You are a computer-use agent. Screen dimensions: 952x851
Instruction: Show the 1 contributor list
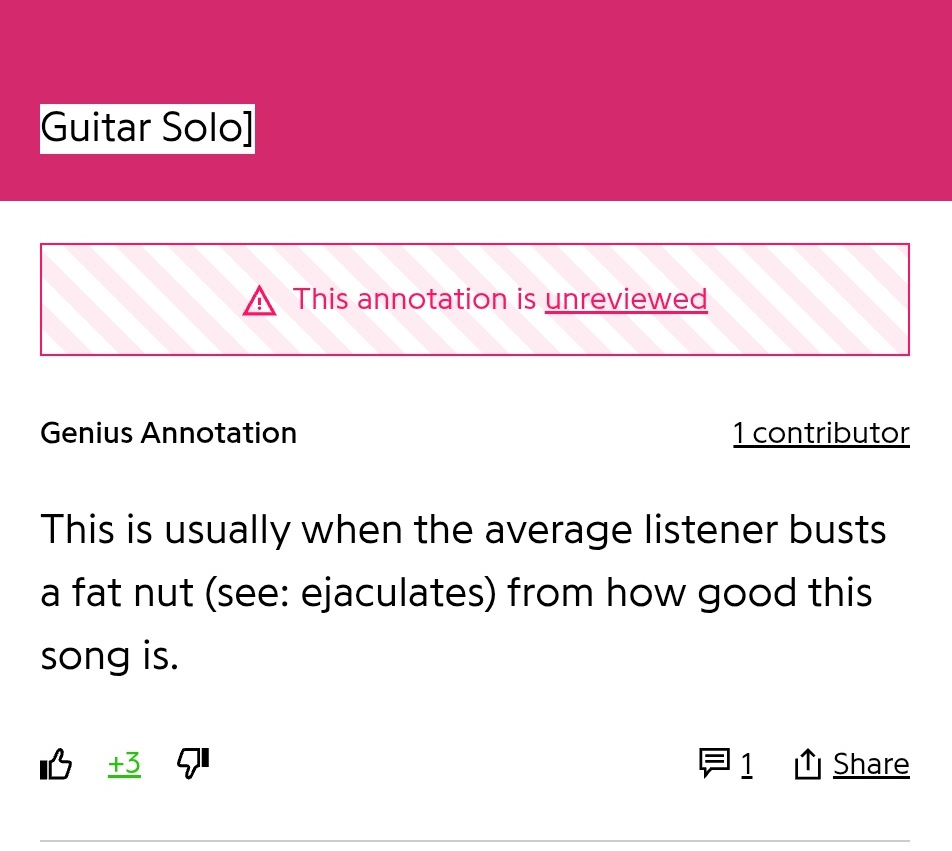coord(821,433)
